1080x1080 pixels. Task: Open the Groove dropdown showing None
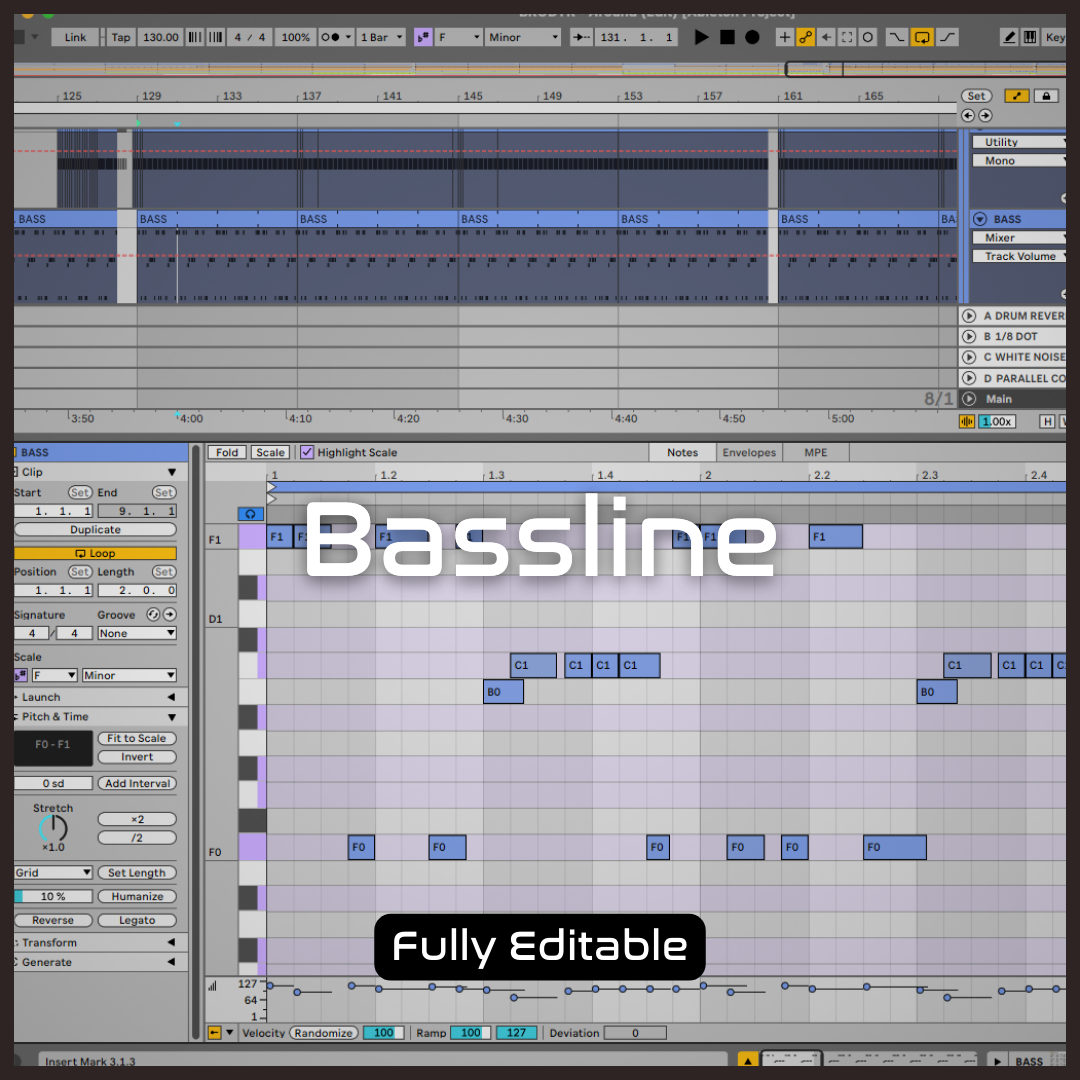[137, 633]
